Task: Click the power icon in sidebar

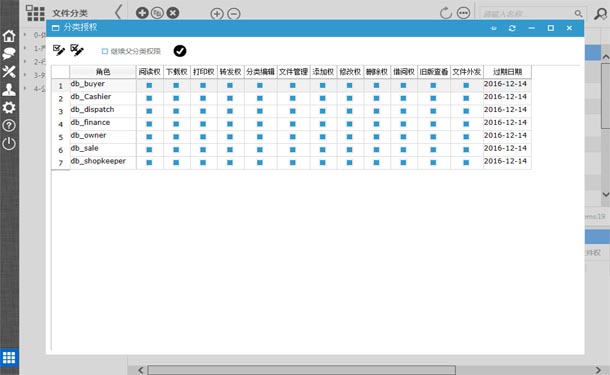Action: [9, 144]
